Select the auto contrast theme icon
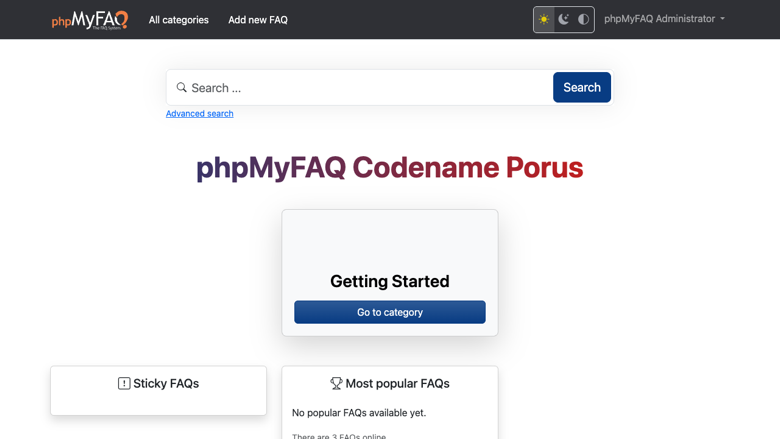 click(584, 19)
